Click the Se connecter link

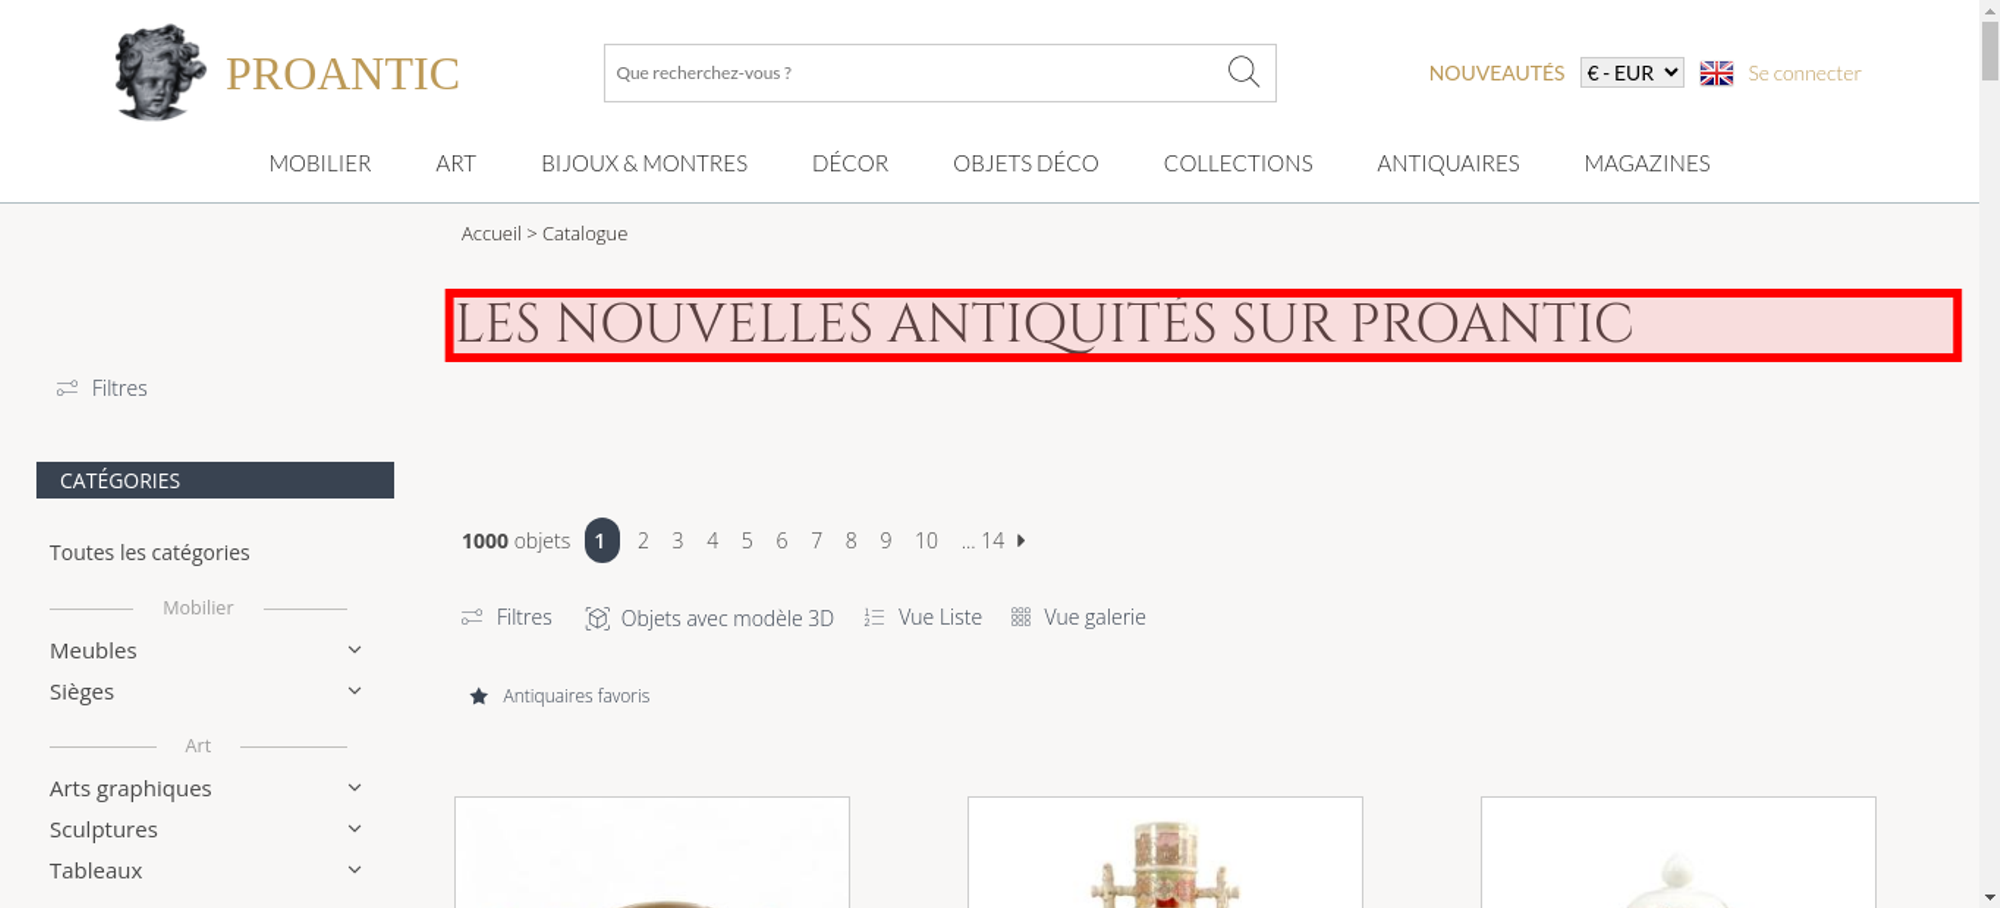tap(1804, 73)
